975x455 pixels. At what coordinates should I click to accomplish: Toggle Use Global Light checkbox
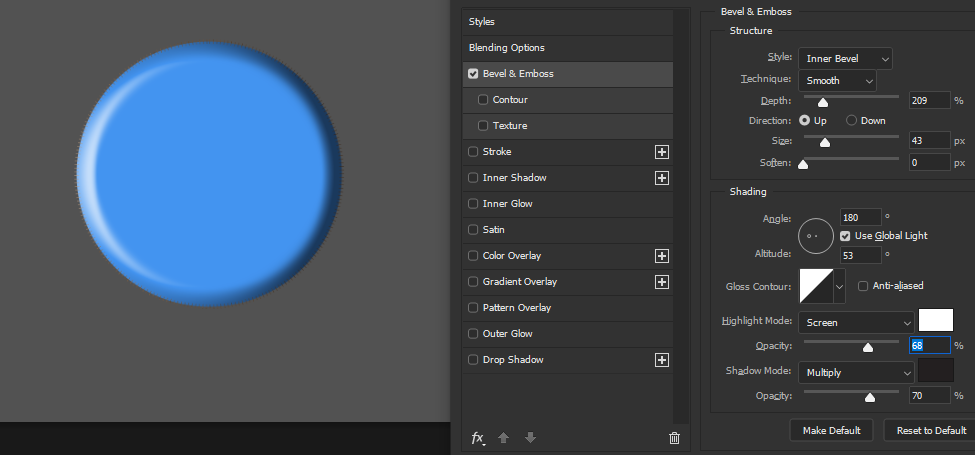coord(845,236)
